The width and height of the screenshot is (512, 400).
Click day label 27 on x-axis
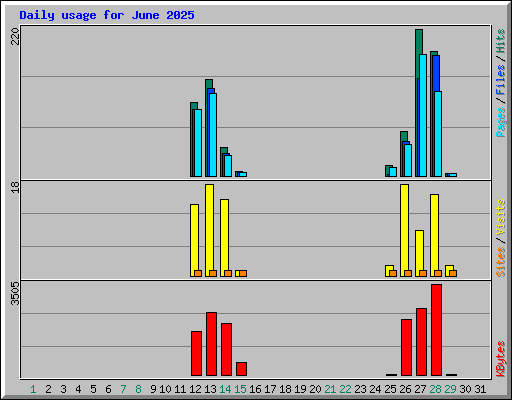pos(420,389)
